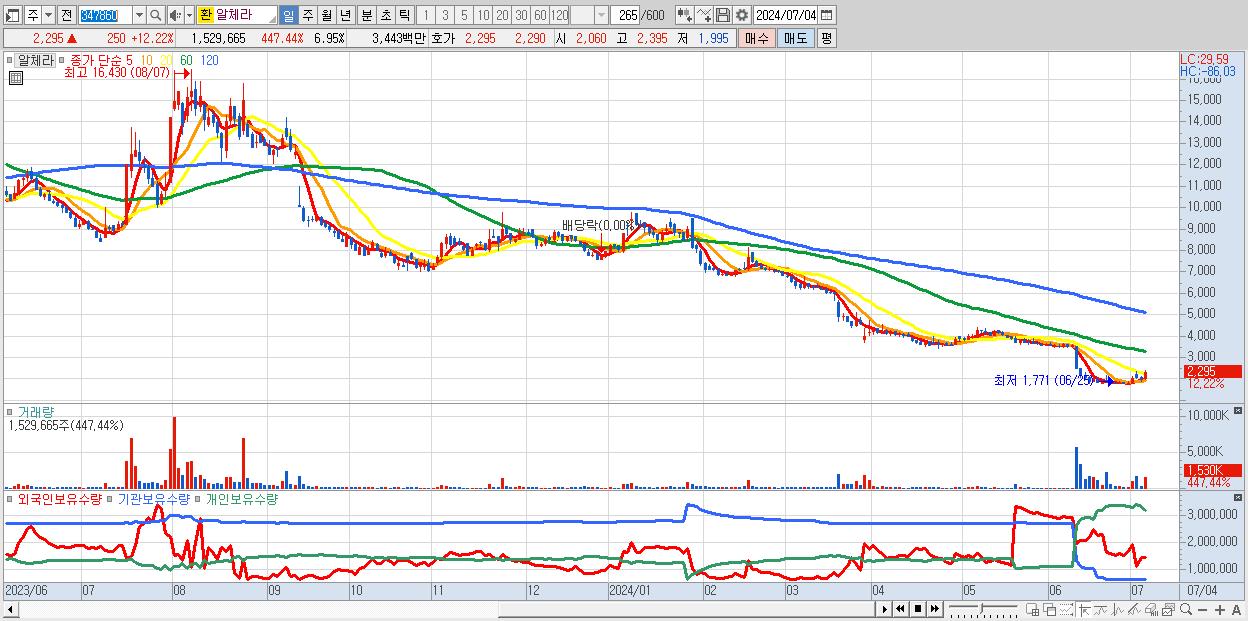Toggle the left chart panel icon
The width and height of the screenshot is (1248, 621).
point(12,15)
